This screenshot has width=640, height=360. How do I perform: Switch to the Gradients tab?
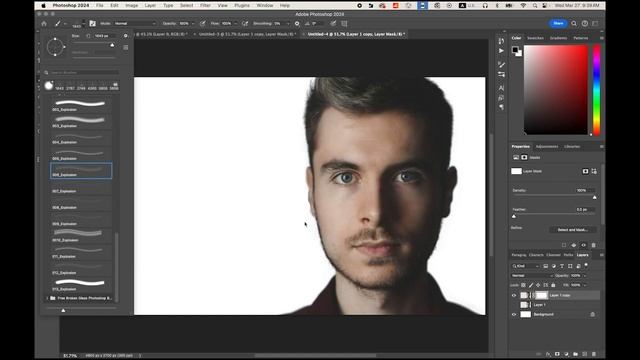coord(558,38)
